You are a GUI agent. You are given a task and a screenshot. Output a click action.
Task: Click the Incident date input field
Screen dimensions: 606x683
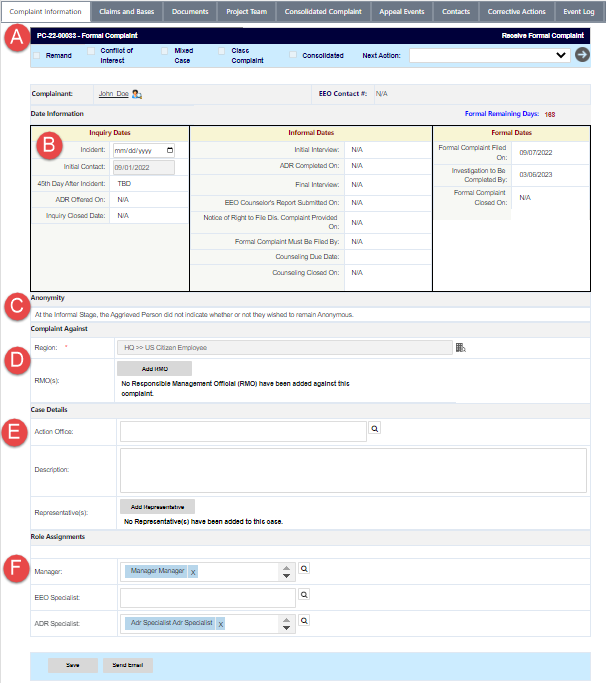144,150
